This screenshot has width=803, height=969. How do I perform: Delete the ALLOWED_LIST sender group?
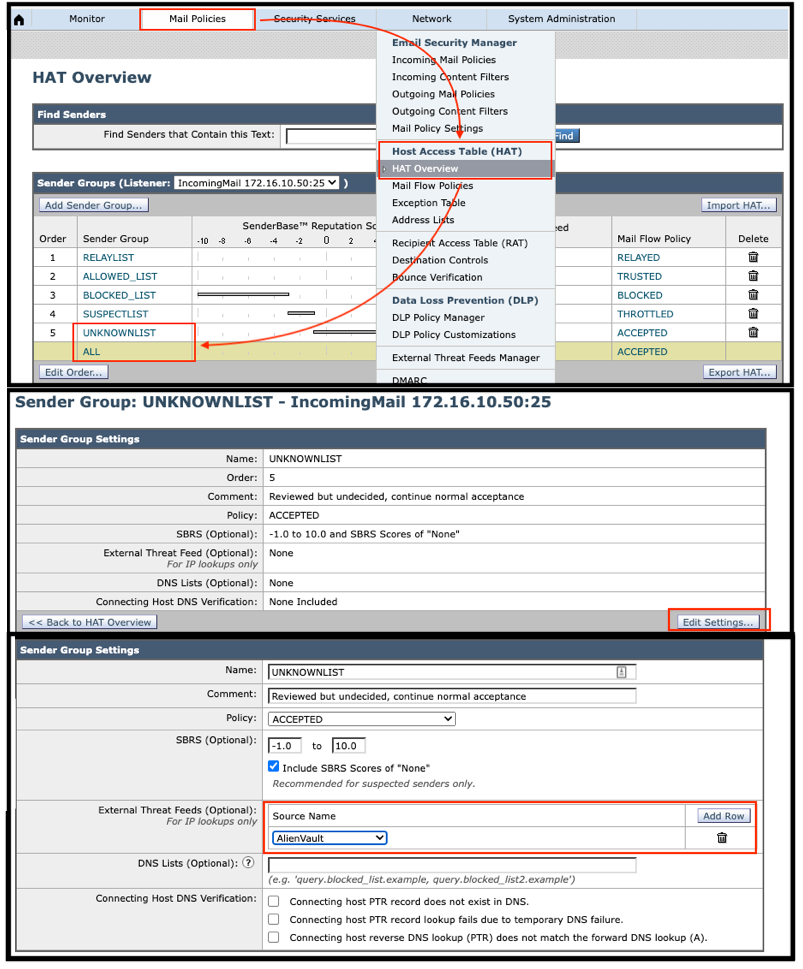[x=753, y=276]
